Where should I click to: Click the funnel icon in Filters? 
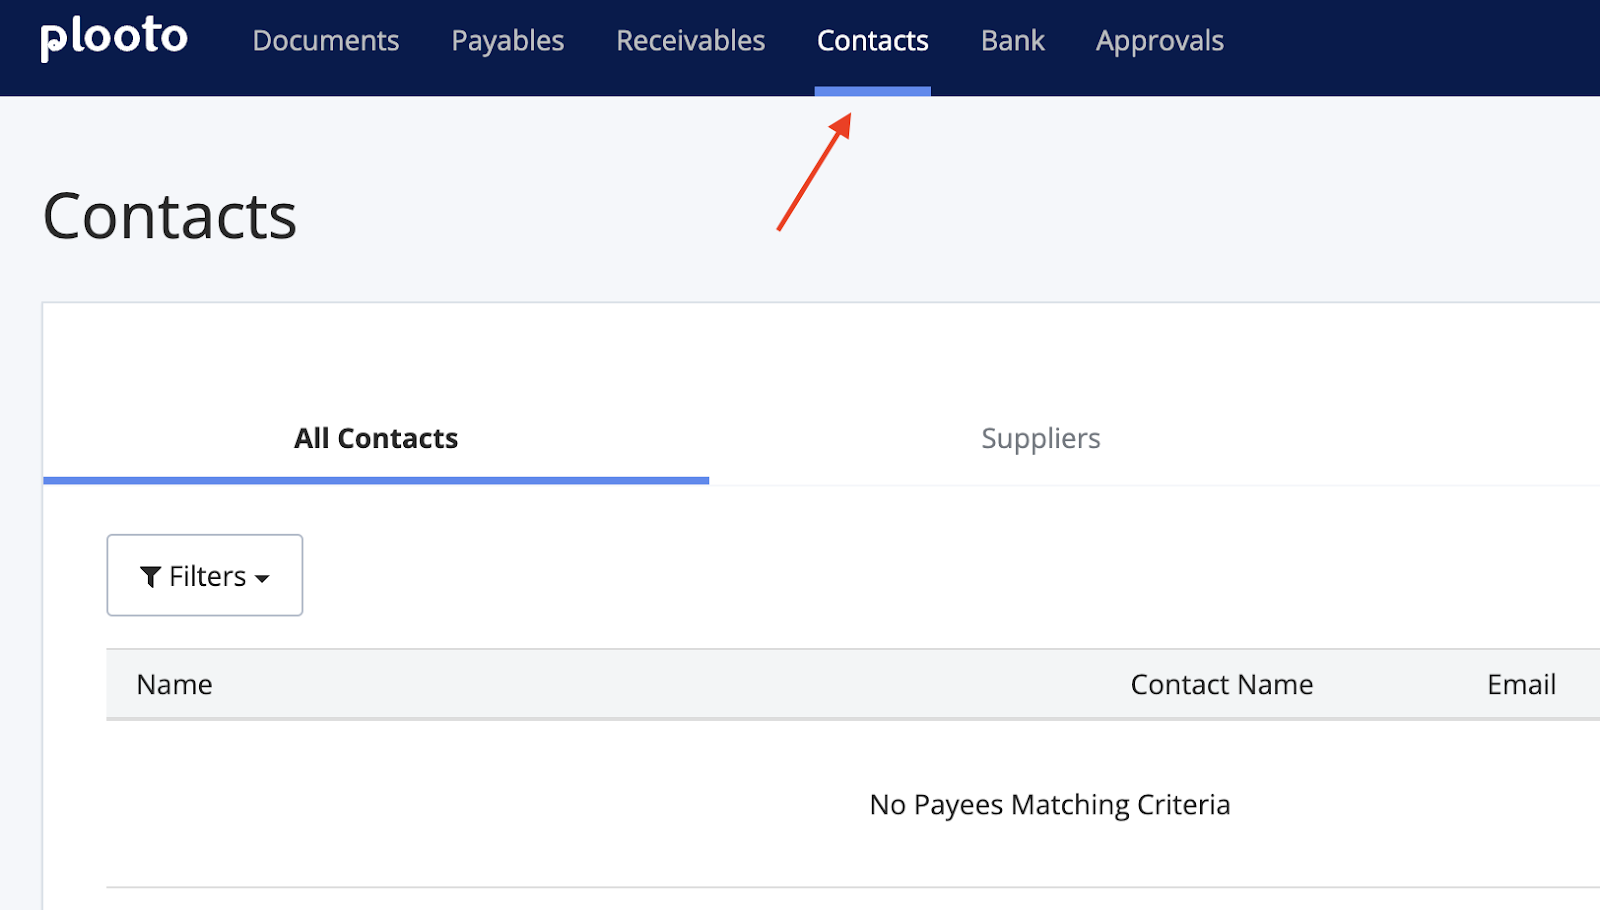coord(150,577)
